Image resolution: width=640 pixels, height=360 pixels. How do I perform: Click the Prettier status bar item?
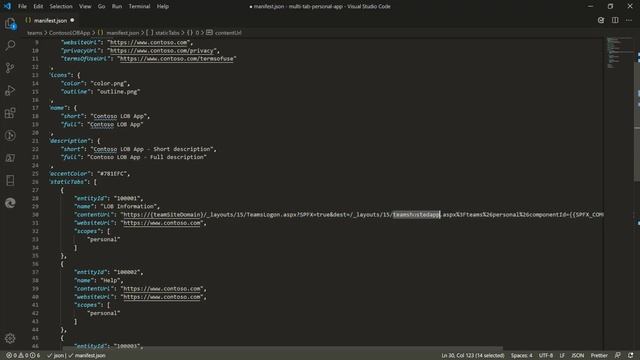click(x=599, y=356)
